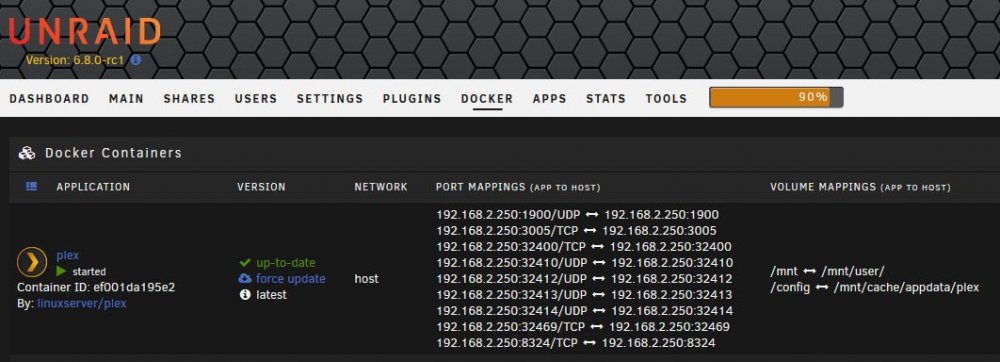The height and width of the screenshot is (362, 1000).
Task: Click the 3005/TCP port mapping
Action: [x=576, y=231]
